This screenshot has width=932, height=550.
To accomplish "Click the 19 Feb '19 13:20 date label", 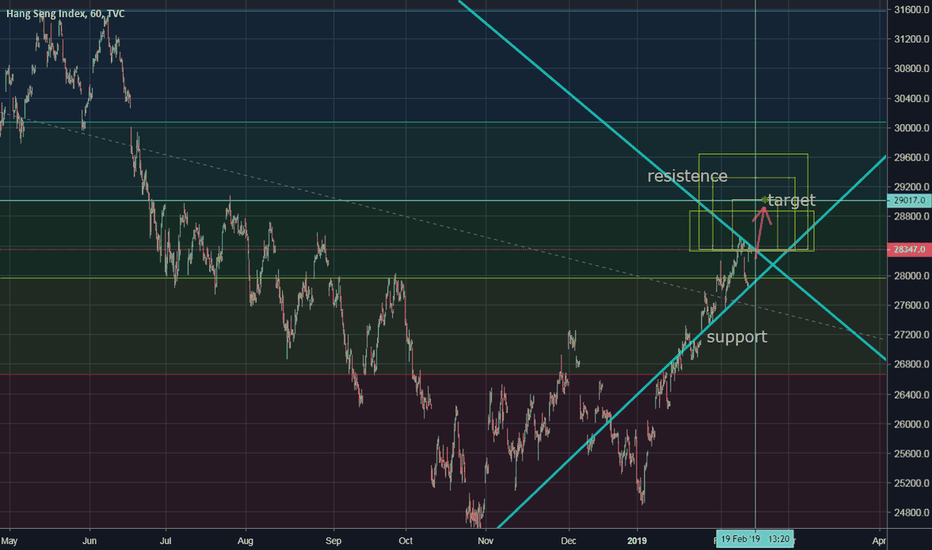I will coord(755,539).
